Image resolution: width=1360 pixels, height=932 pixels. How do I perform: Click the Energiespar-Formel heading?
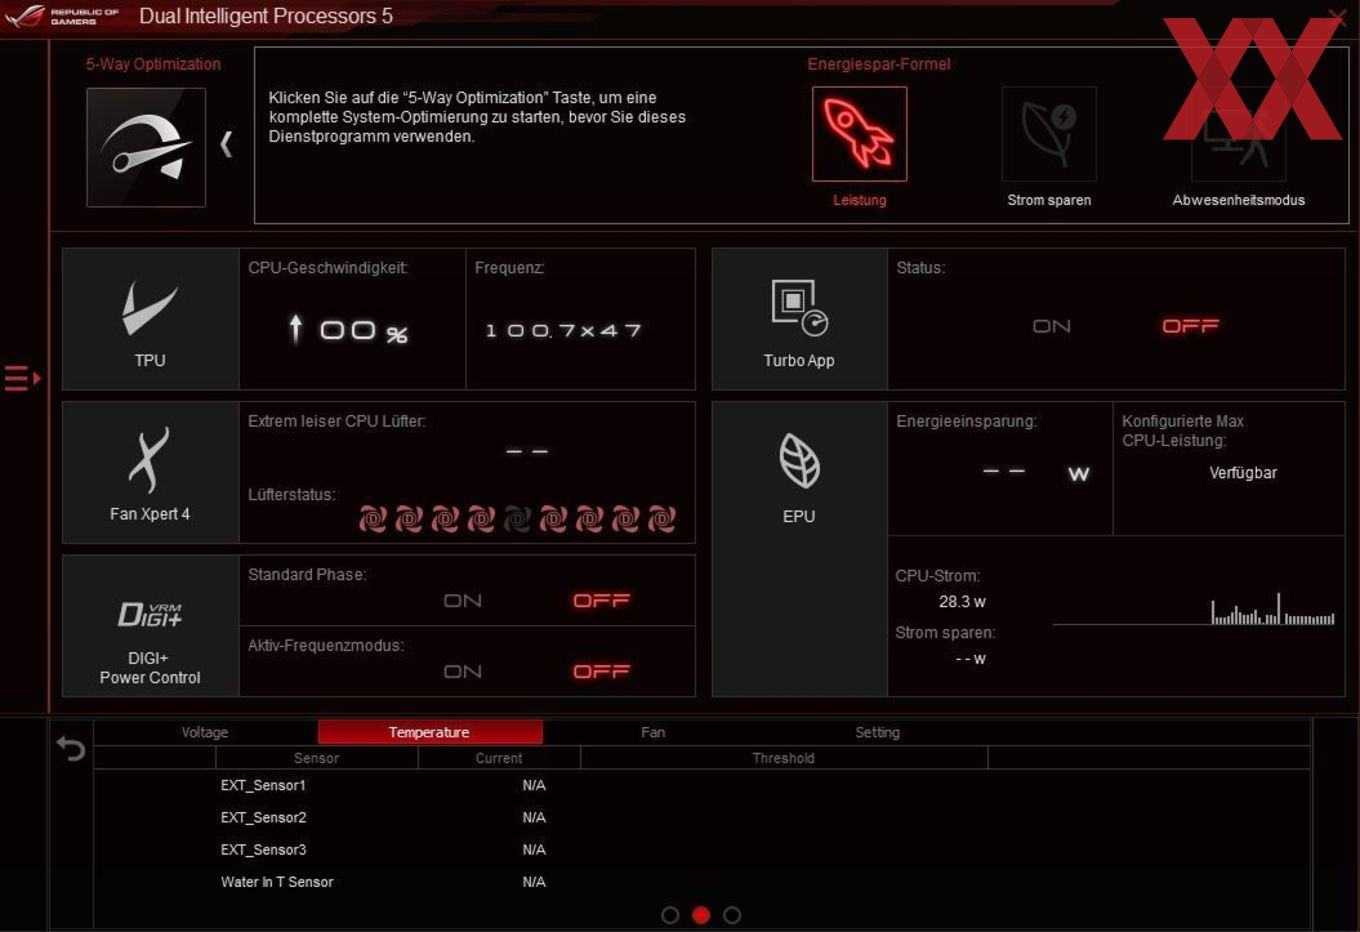coord(879,64)
